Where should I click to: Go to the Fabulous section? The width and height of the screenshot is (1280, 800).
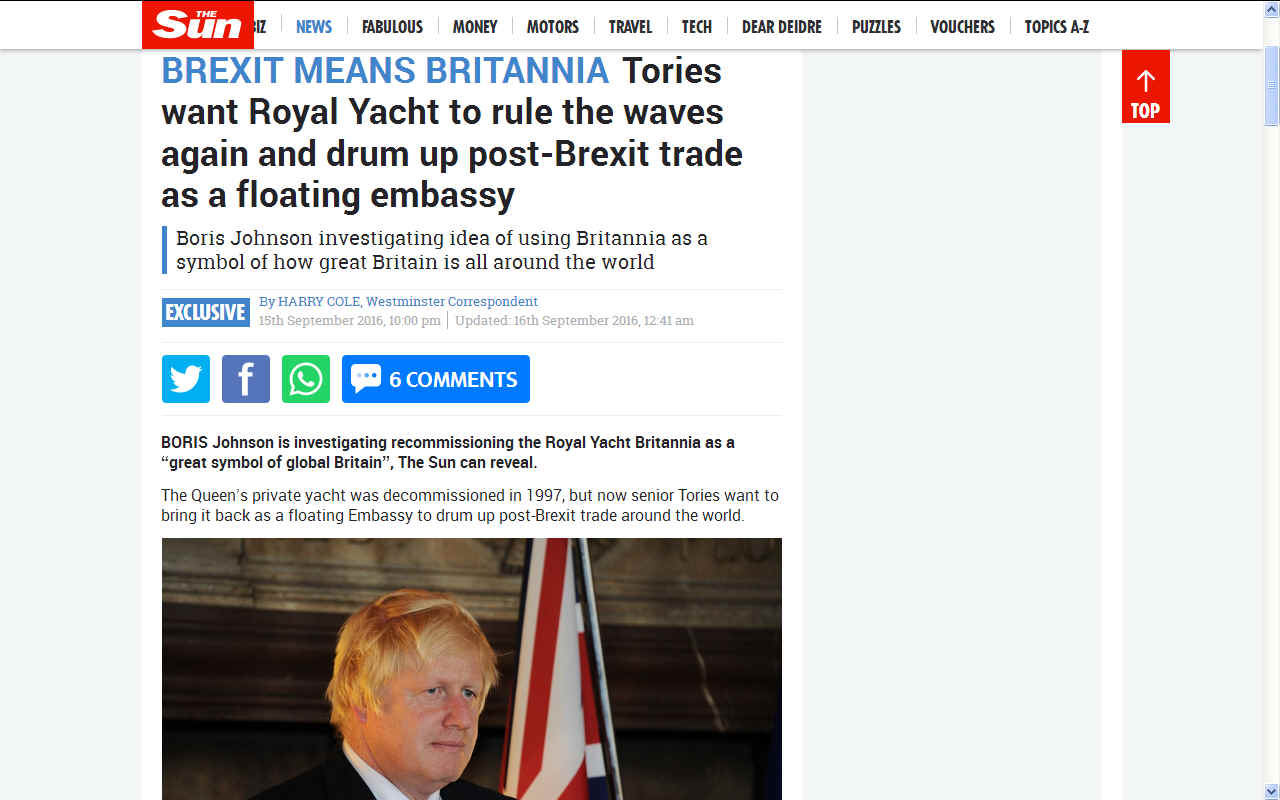coord(392,27)
